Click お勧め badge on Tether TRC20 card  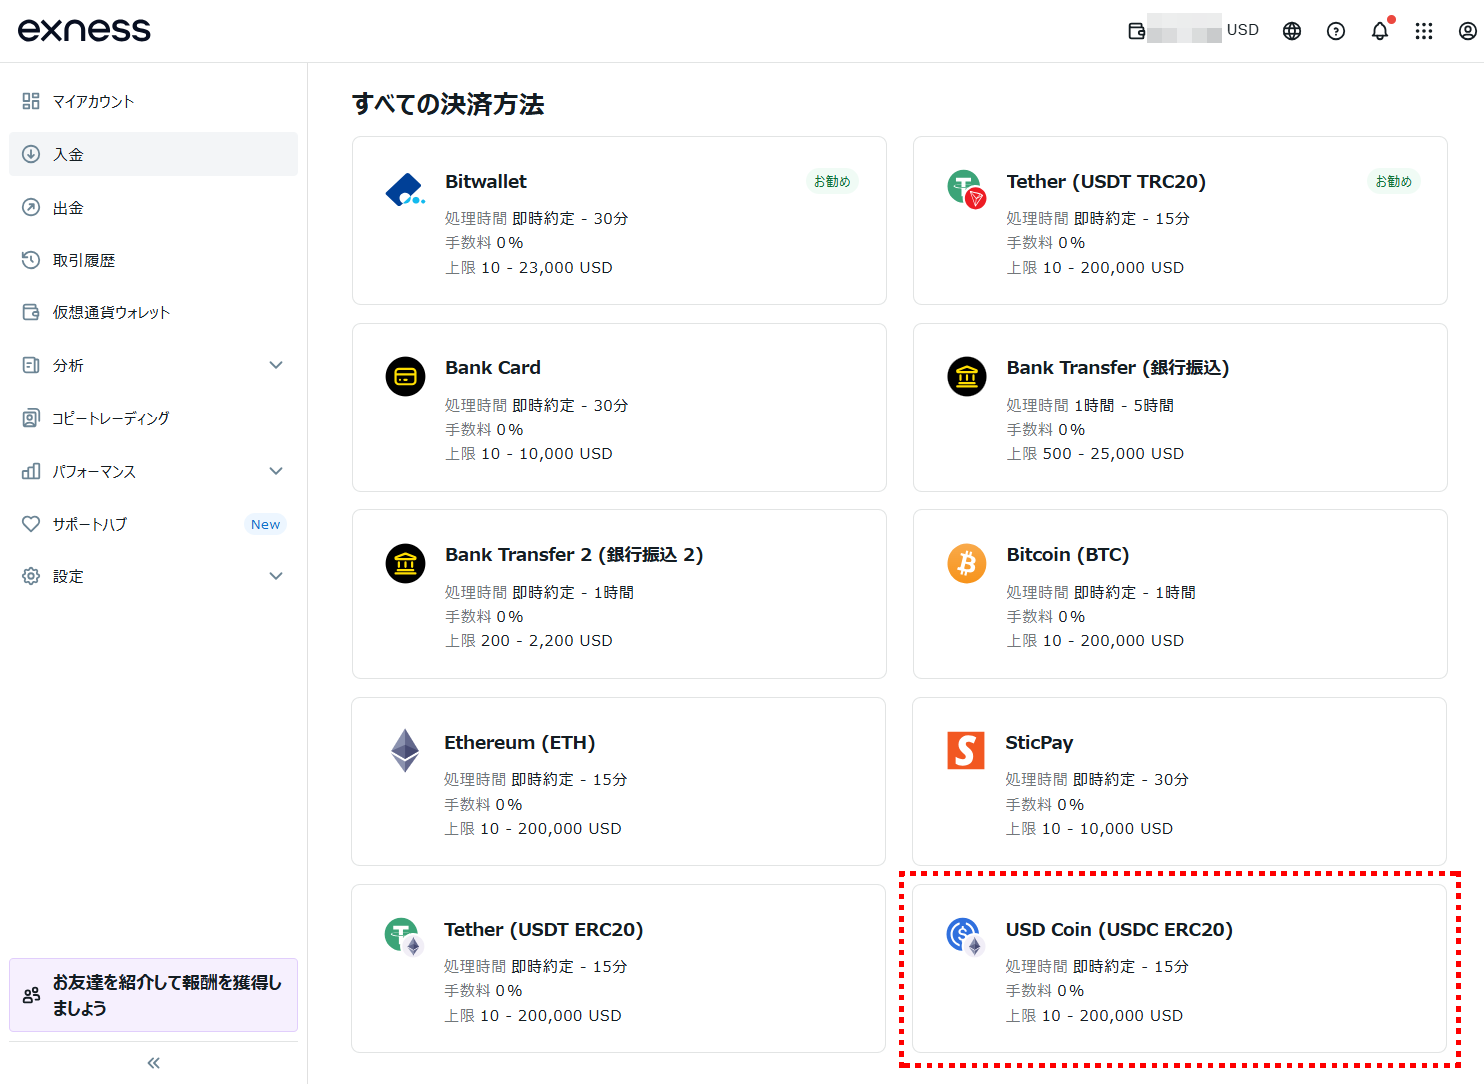point(1394,181)
